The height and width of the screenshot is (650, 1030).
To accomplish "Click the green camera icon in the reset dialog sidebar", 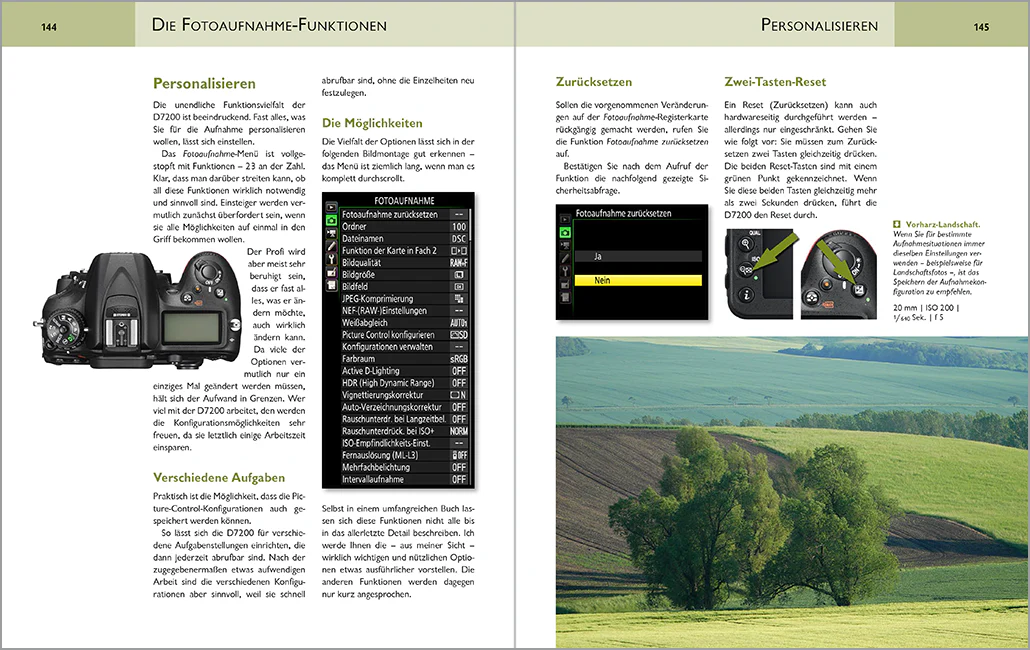I will tap(564, 232).
